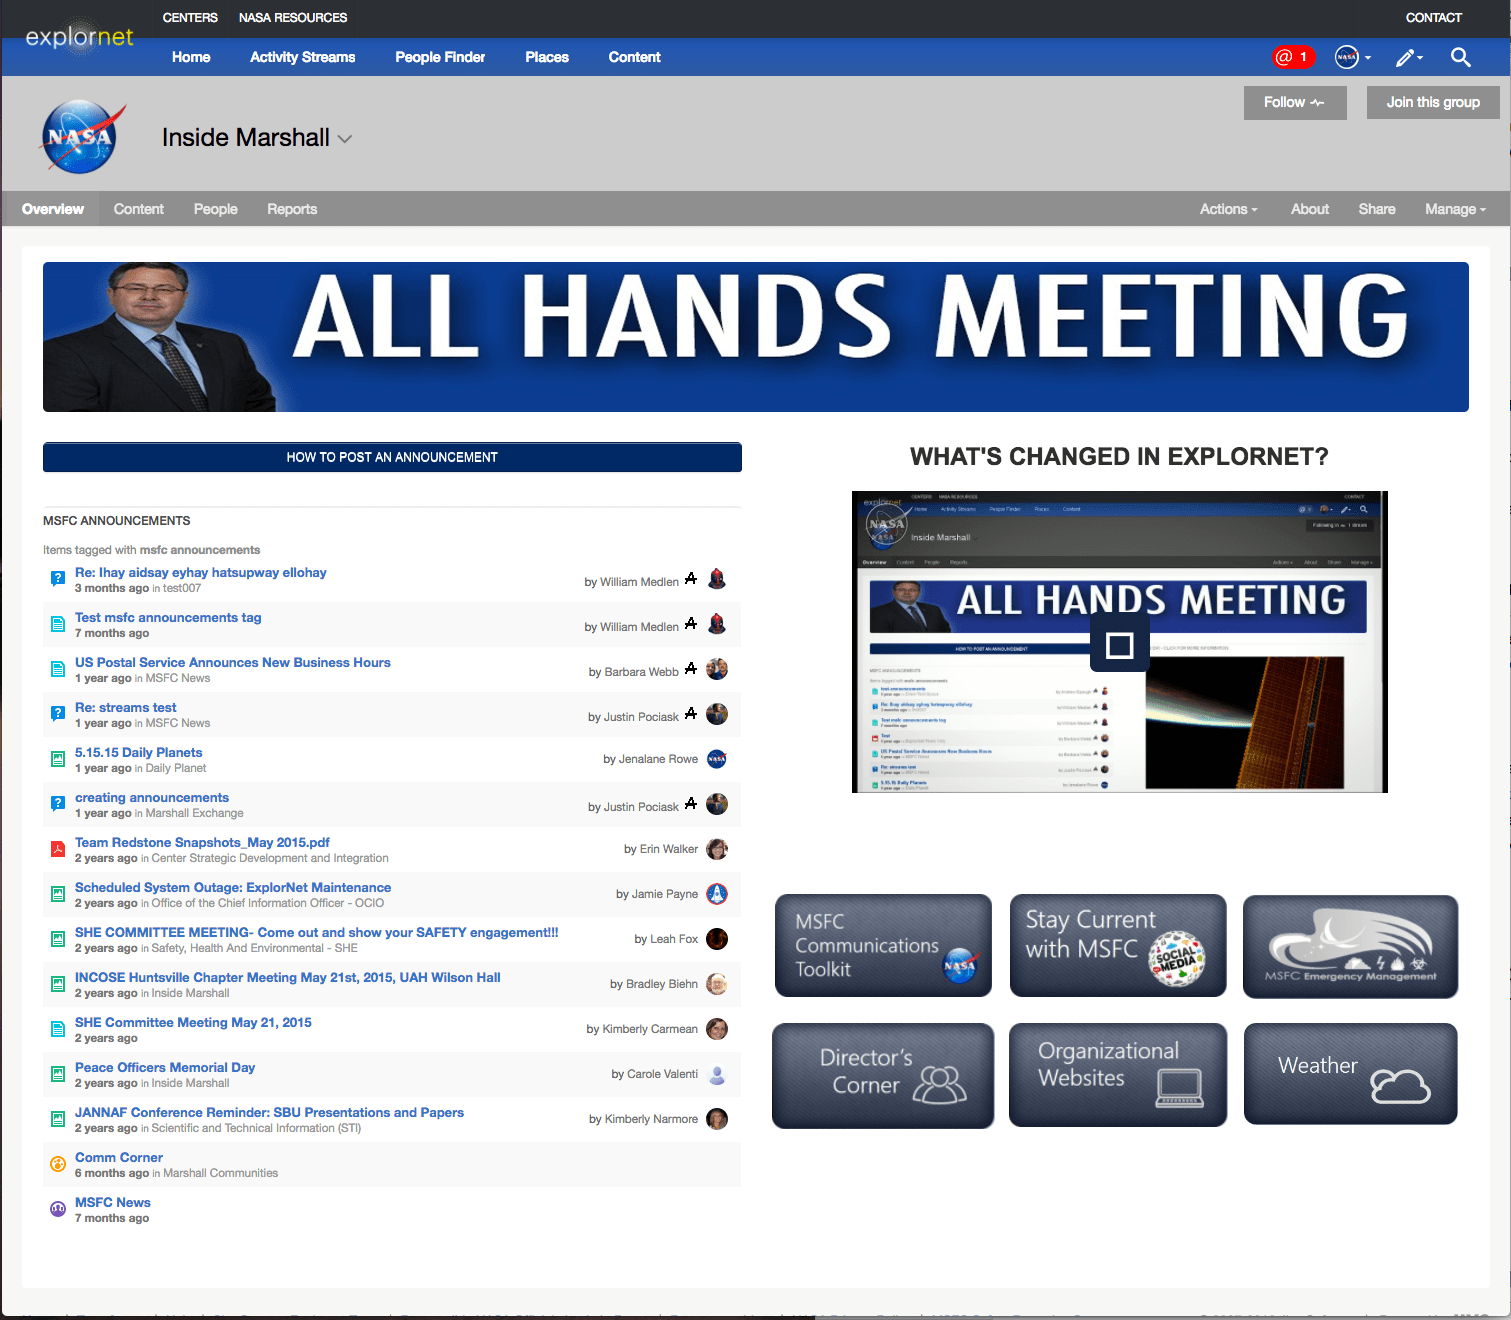Open the red @ notifications badge
This screenshot has height=1320, width=1511.
[1292, 57]
